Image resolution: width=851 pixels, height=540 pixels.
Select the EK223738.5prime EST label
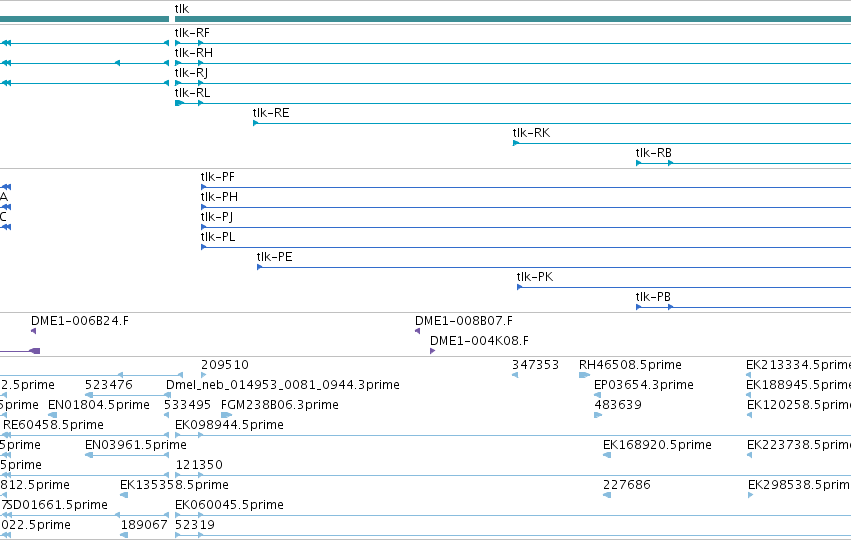click(x=799, y=445)
